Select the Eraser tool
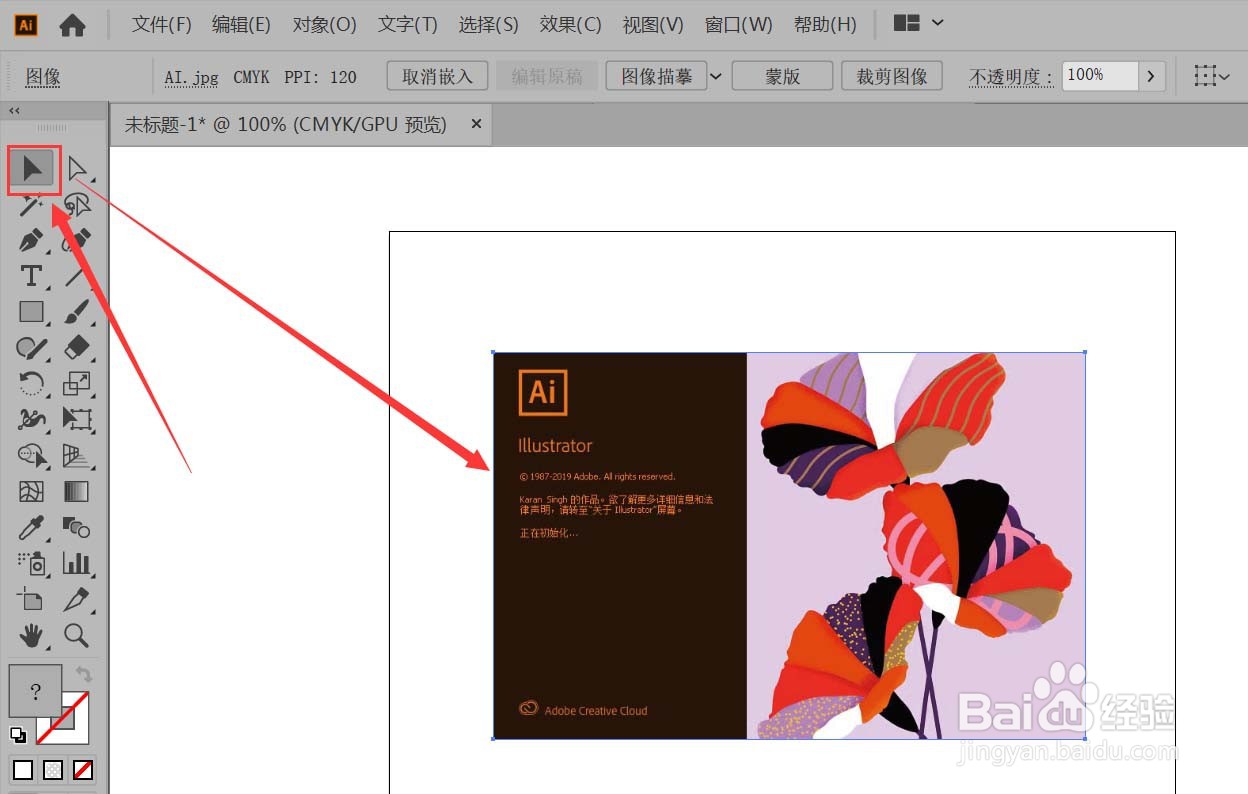Screen dimensions: 1248x794 [78, 348]
